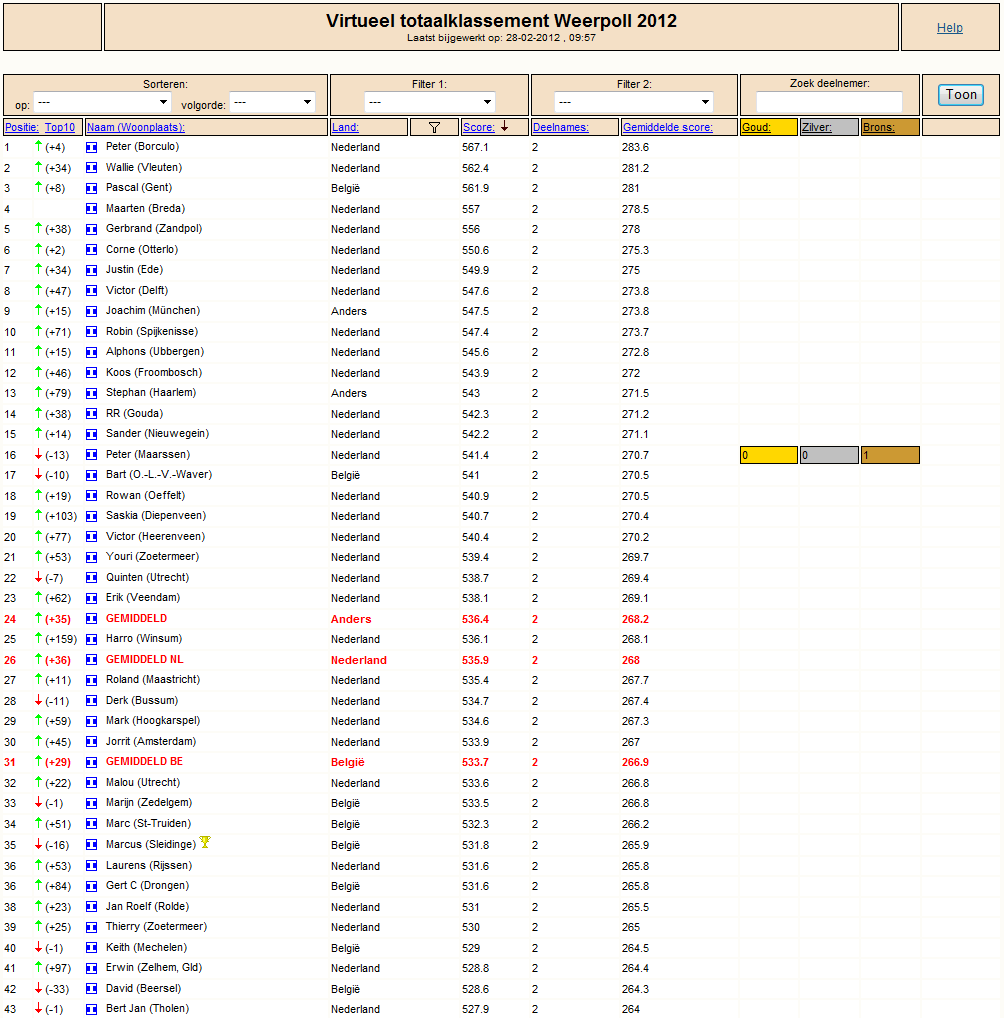
Task: Open the 'op:' sort field dropdown
Action: pos(102,103)
